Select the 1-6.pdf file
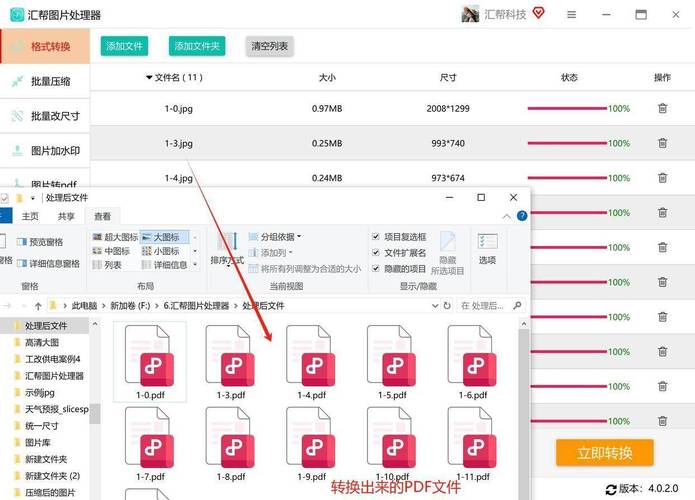Image resolution: width=695 pixels, height=500 pixels. (x=473, y=362)
